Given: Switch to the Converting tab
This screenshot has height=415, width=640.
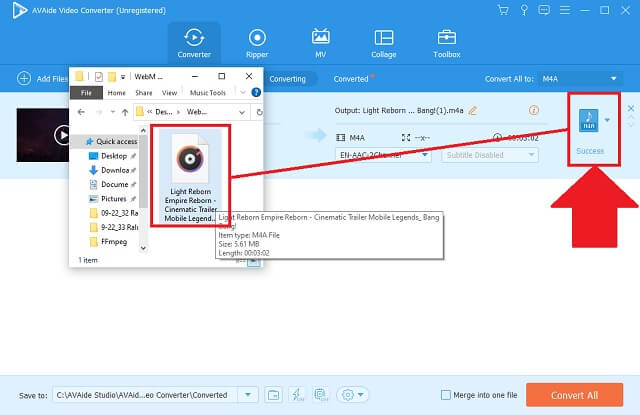Looking at the screenshot, I should point(287,79).
